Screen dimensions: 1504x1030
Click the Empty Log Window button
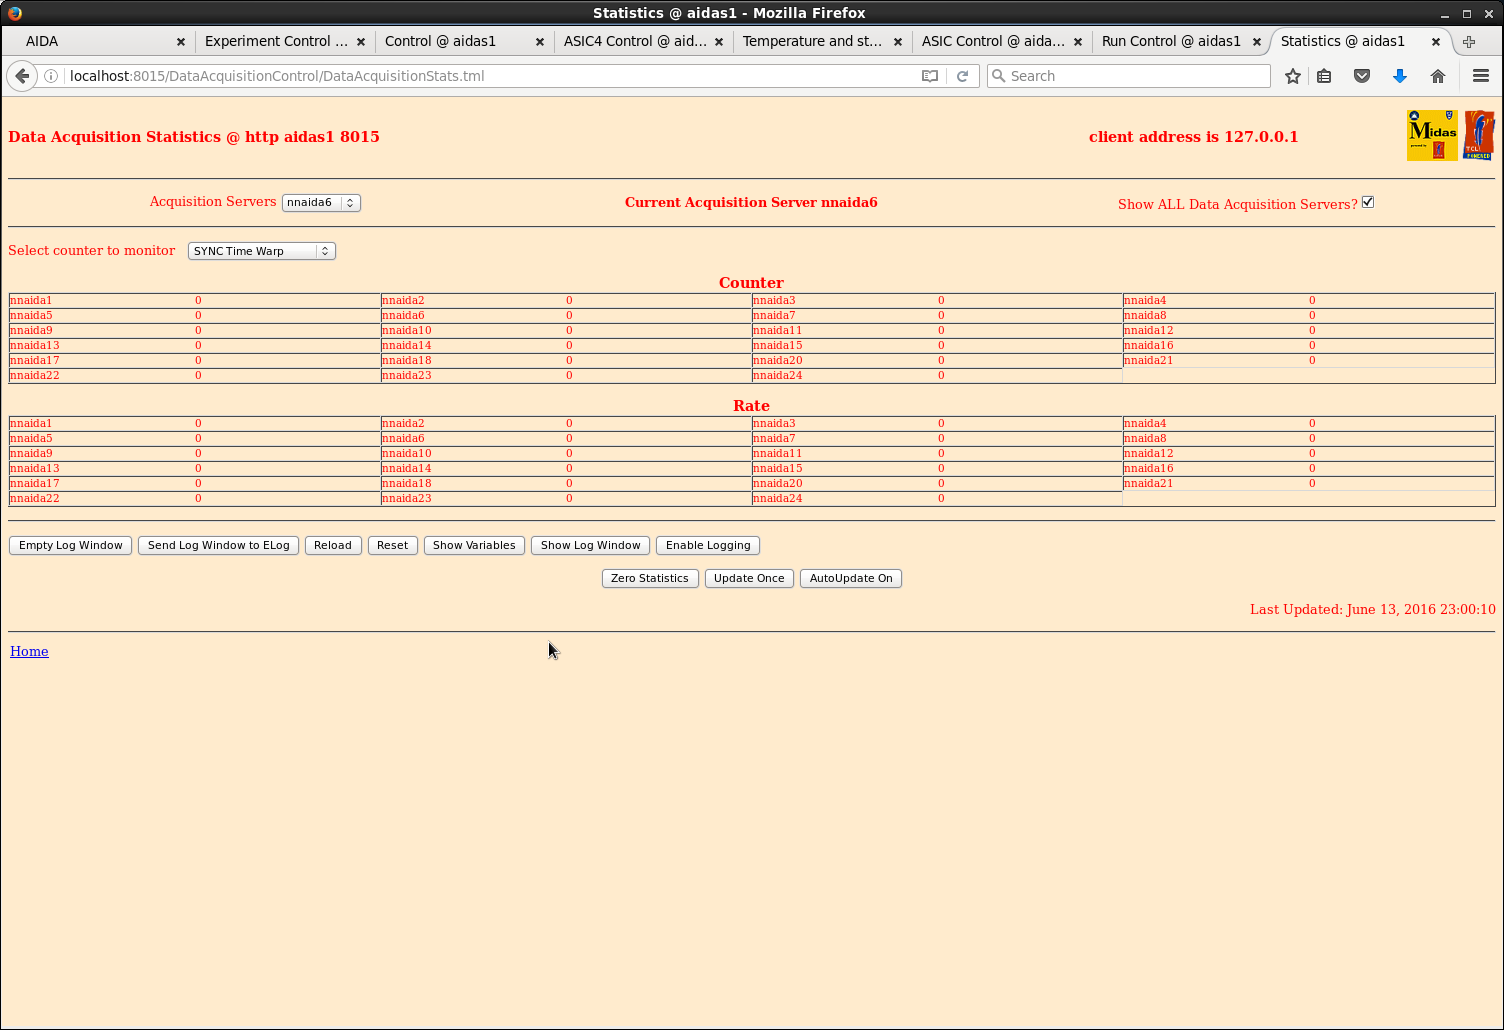pyautogui.click(x=71, y=545)
